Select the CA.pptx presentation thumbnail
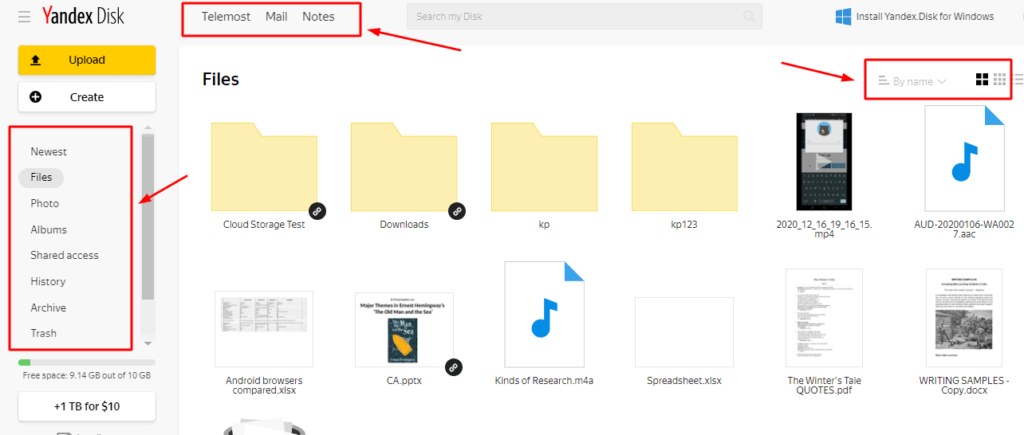Image resolution: width=1024 pixels, height=435 pixels. 404,330
